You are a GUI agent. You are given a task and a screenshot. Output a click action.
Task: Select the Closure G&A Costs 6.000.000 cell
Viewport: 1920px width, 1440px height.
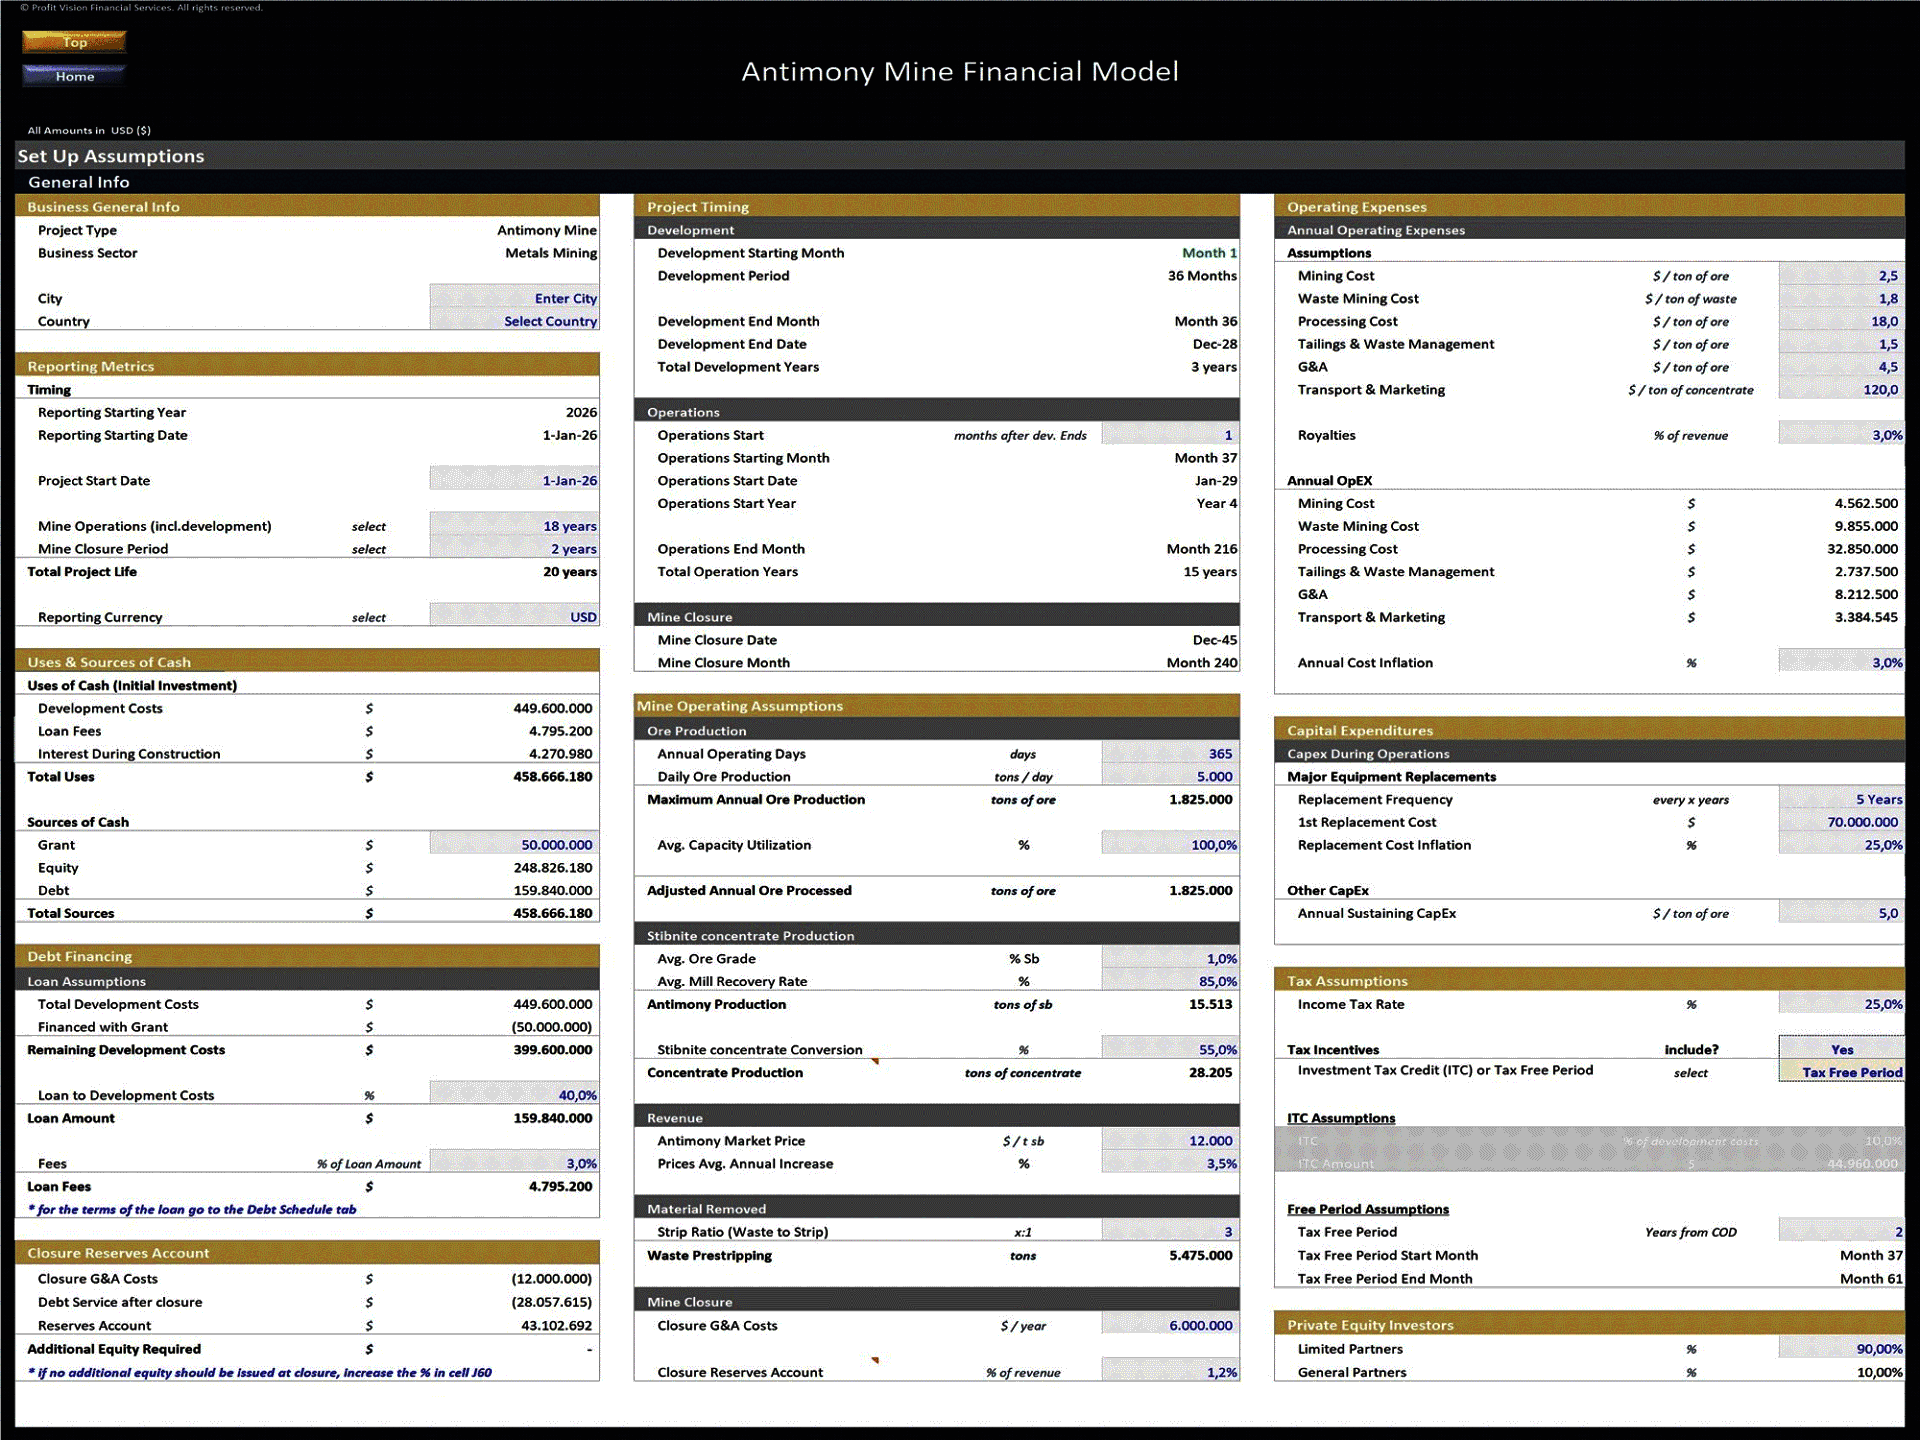pos(1170,1325)
